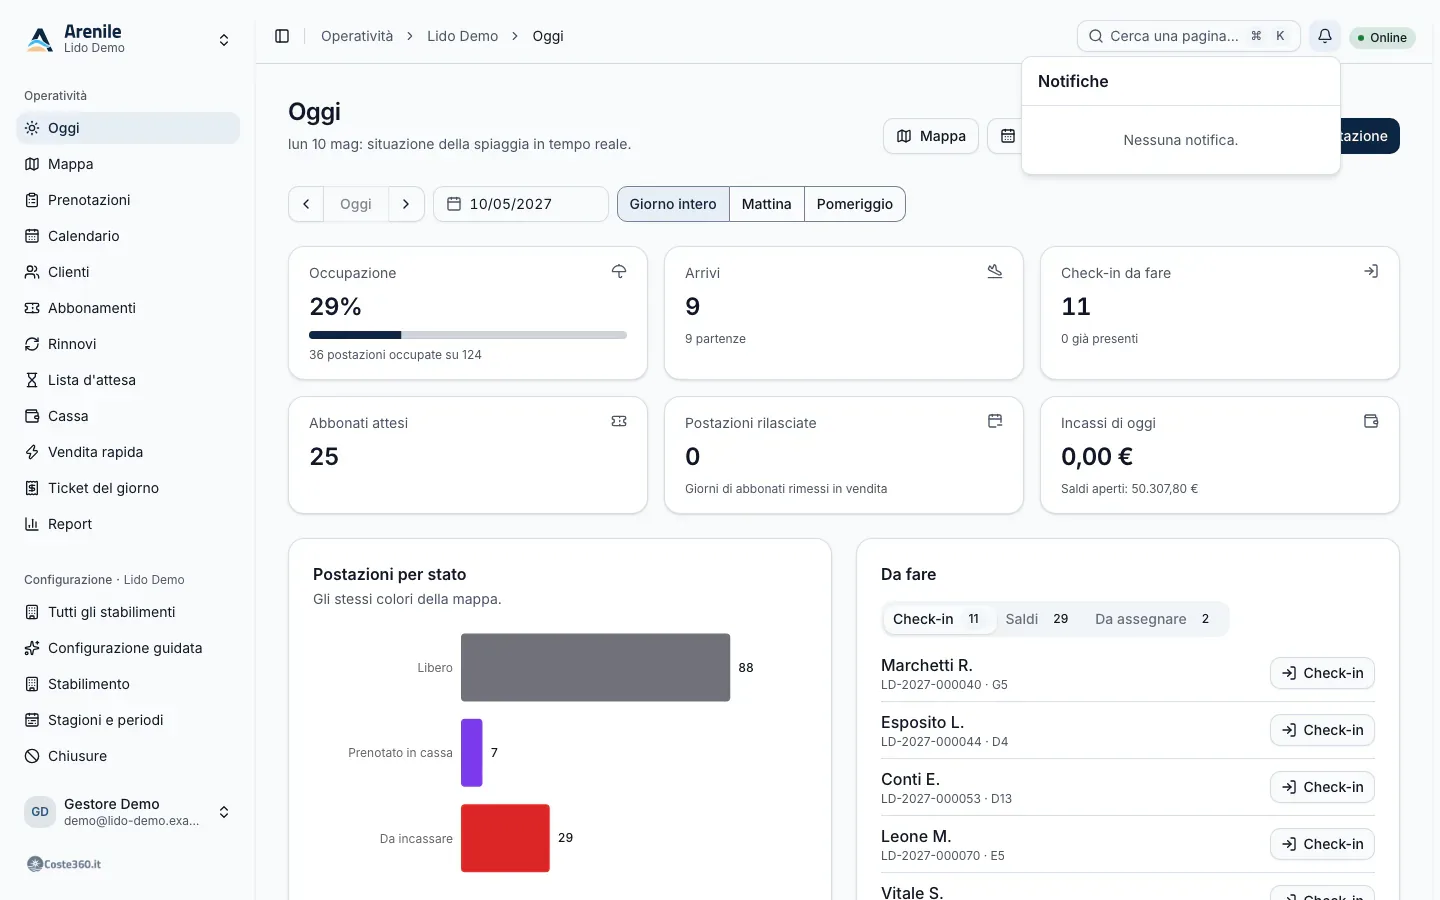Click the Cerca una pagina search field
The width and height of the screenshot is (1440, 900).
pos(1189,36)
